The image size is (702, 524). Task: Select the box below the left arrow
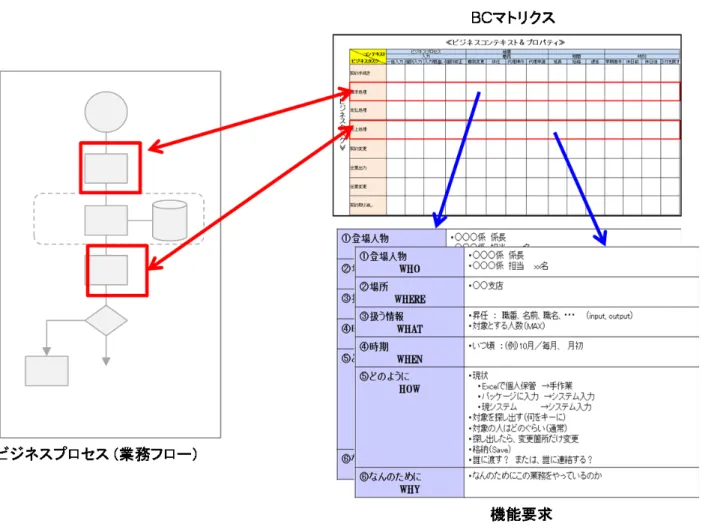(47, 371)
